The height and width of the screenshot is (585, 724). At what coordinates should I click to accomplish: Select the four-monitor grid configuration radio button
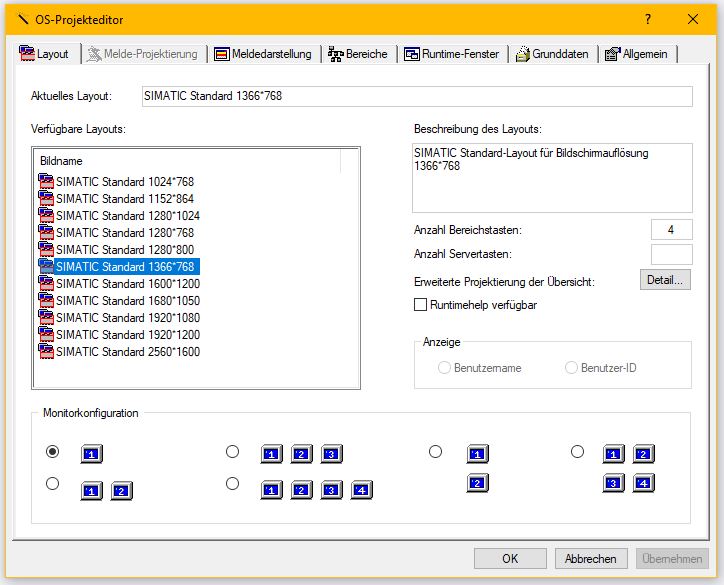pyautogui.click(x=577, y=452)
